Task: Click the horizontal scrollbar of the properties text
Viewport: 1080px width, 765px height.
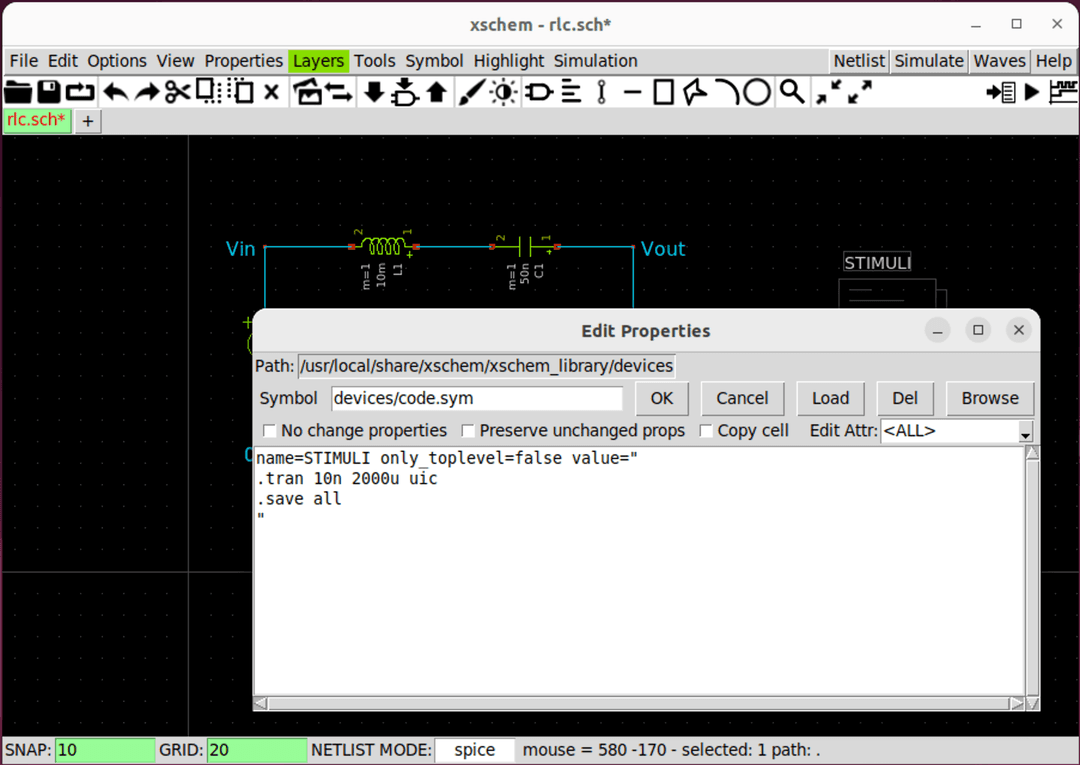Action: (640, 703)
